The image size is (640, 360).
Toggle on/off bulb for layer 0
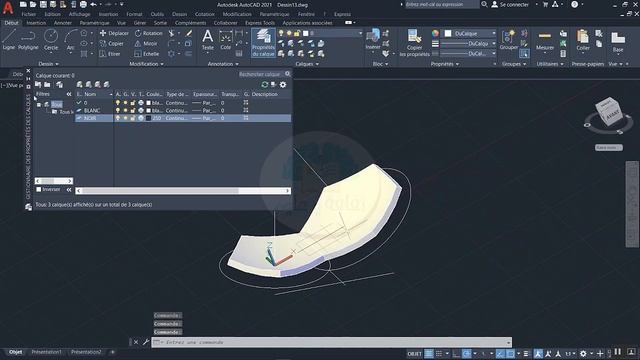(118, 103)
